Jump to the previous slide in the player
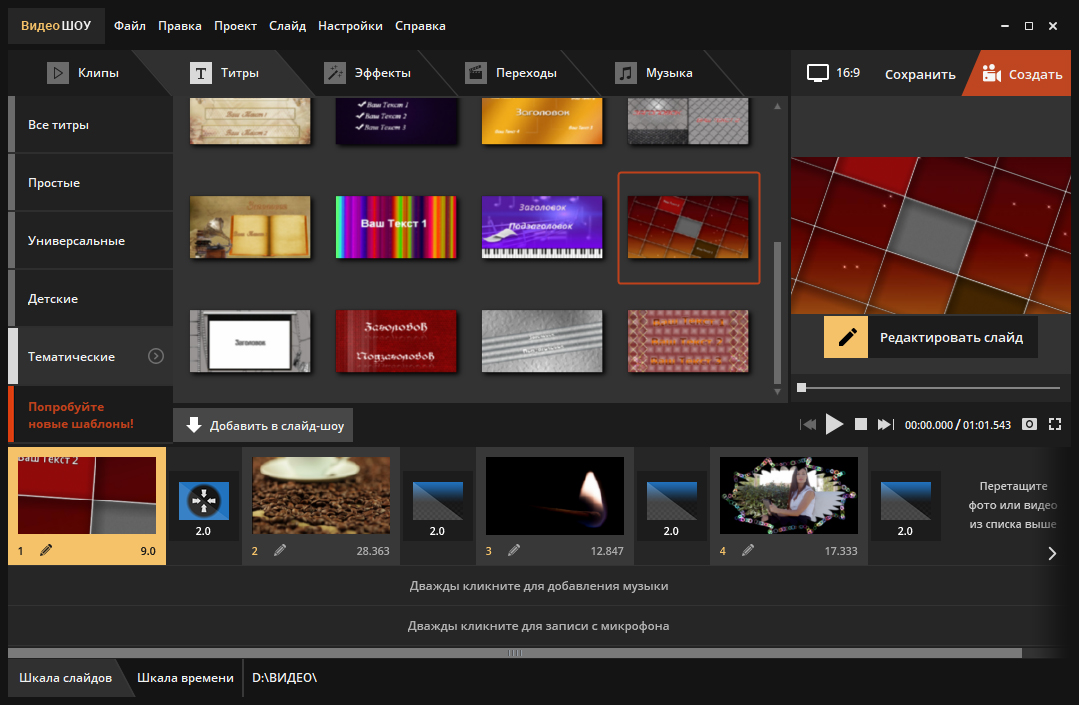This screenshot has height=705, width=1079. coord(808,424)
